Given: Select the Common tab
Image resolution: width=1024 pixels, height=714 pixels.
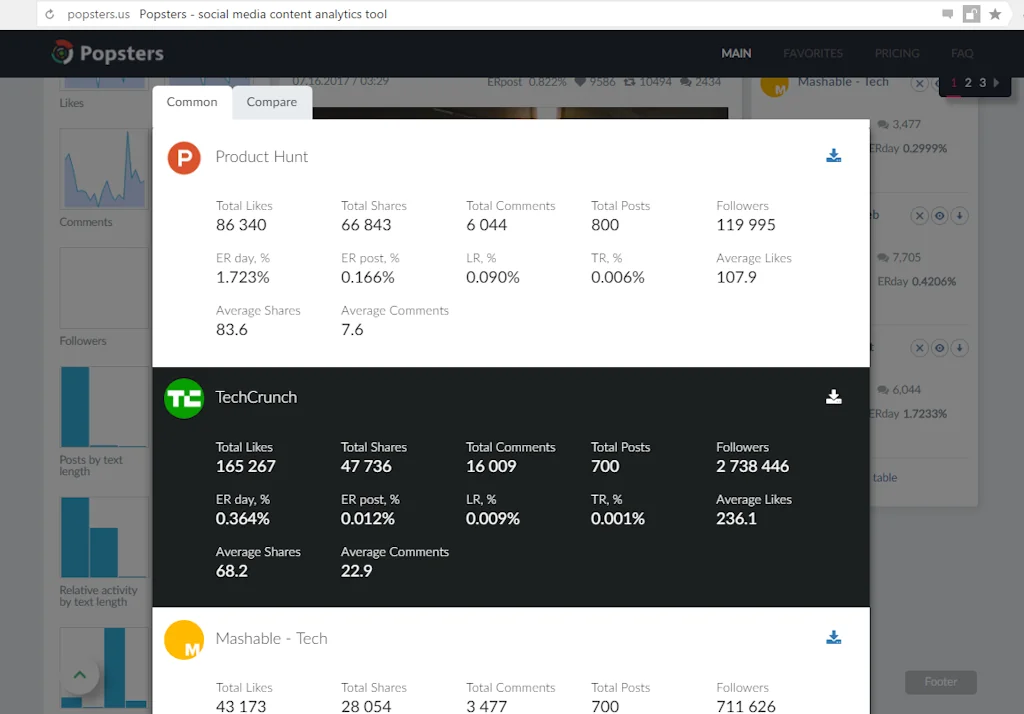Looking at the screenshot, I should 192,102.
